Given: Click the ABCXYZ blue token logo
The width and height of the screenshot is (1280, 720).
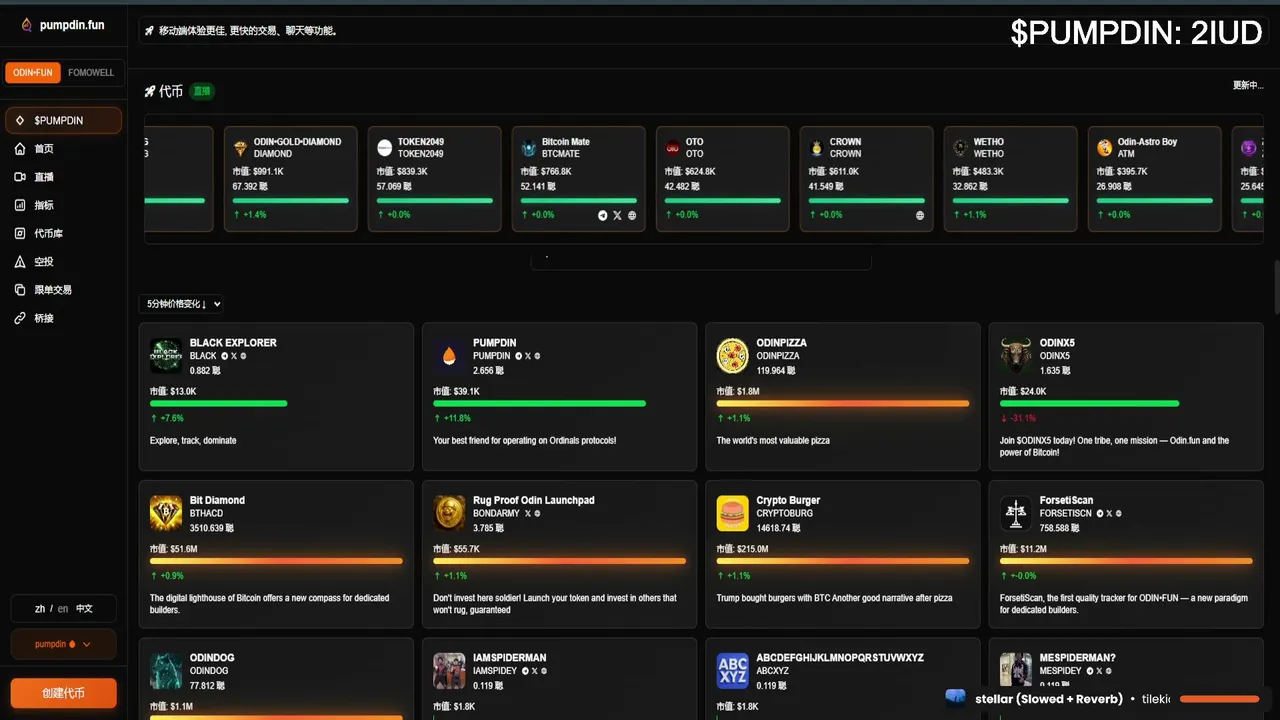Looking at the screenshot, I should pos(732,671).
